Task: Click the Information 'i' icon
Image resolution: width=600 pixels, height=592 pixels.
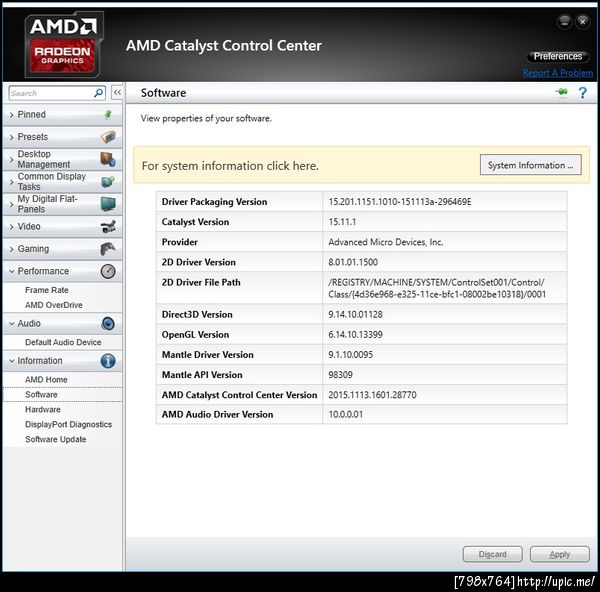Action: (x=108, y=361)
